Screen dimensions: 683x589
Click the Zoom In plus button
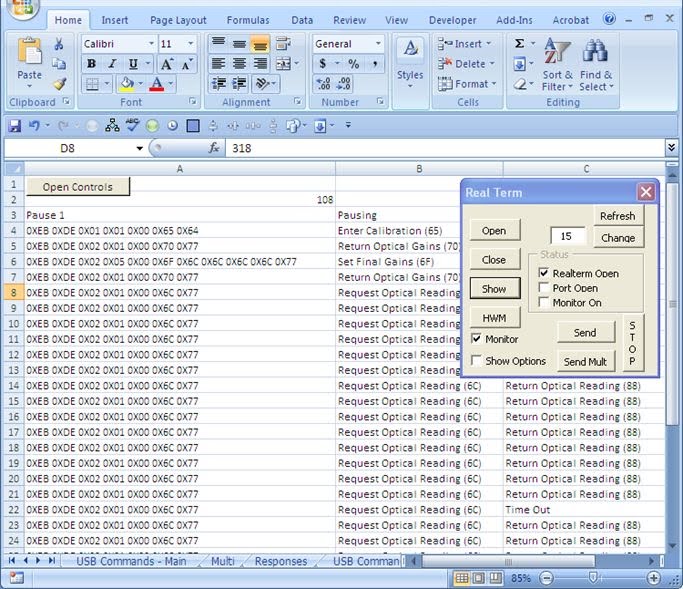(653, 578)
